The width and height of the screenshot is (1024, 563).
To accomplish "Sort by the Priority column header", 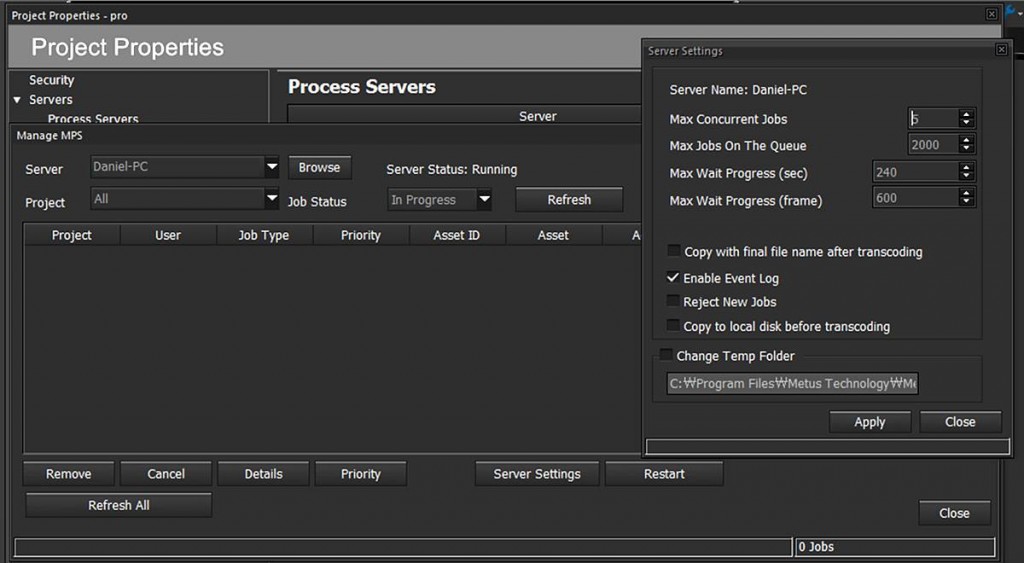I will pyautogui.click(x=360, y=235).
